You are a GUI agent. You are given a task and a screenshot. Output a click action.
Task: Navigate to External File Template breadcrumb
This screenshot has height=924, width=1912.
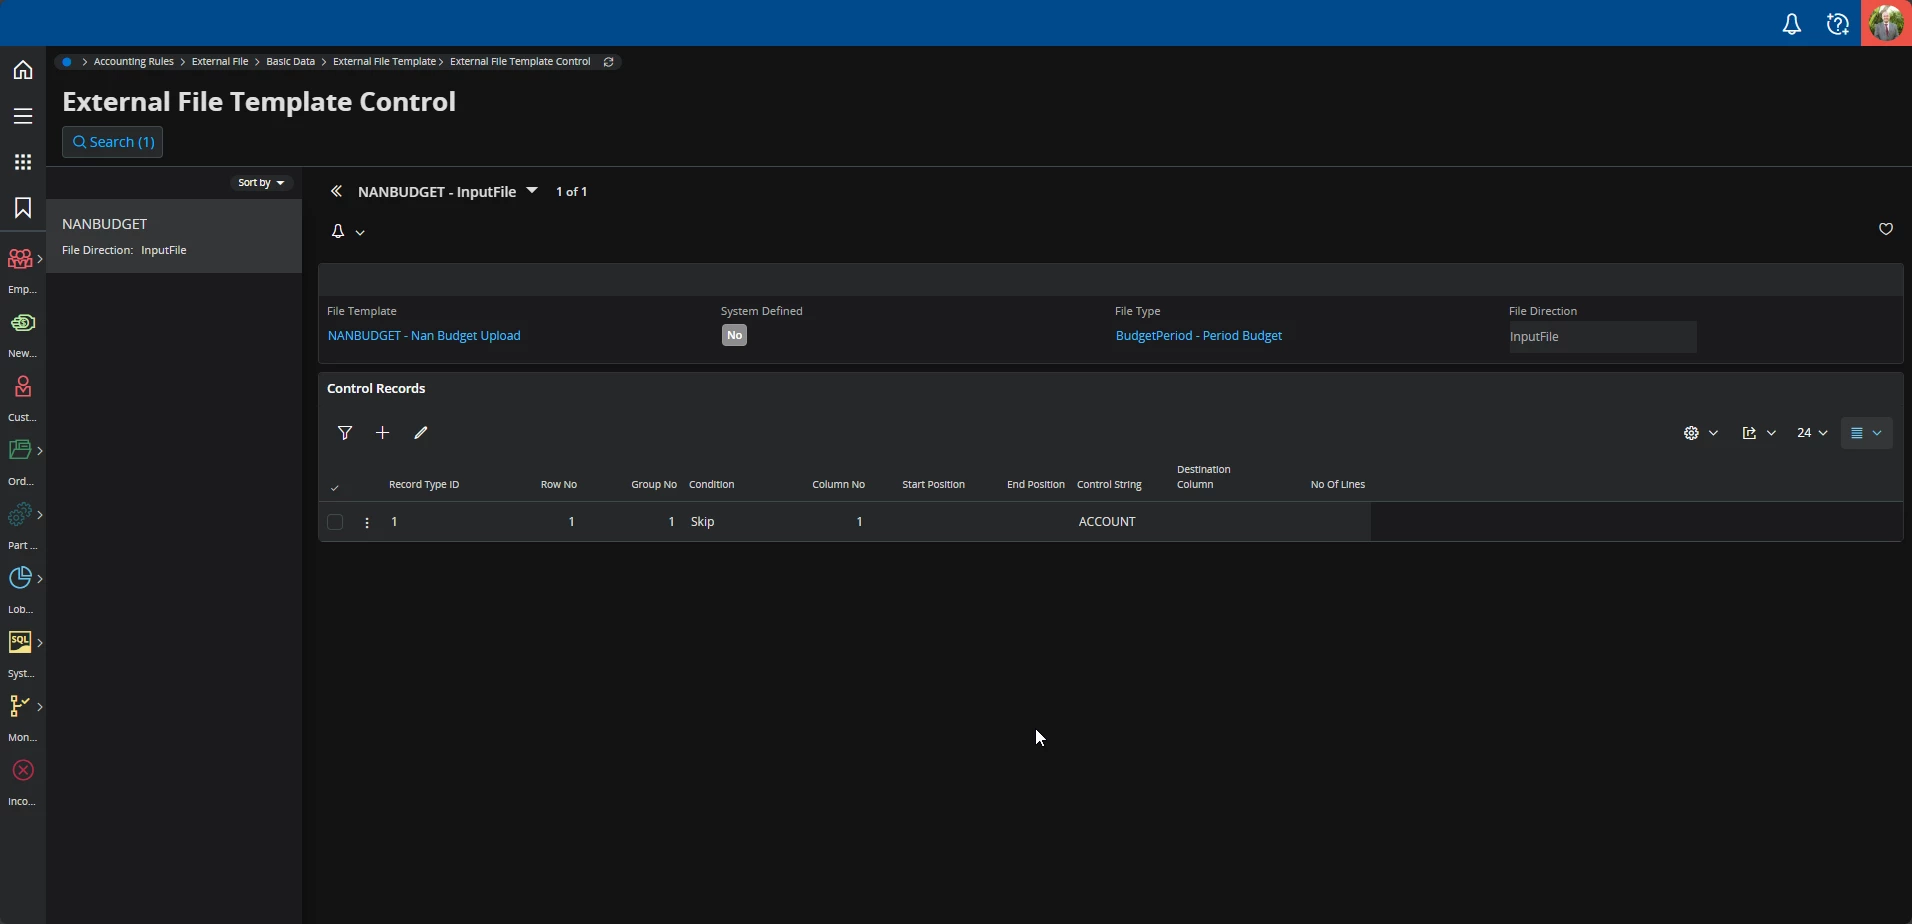[384, 62]
